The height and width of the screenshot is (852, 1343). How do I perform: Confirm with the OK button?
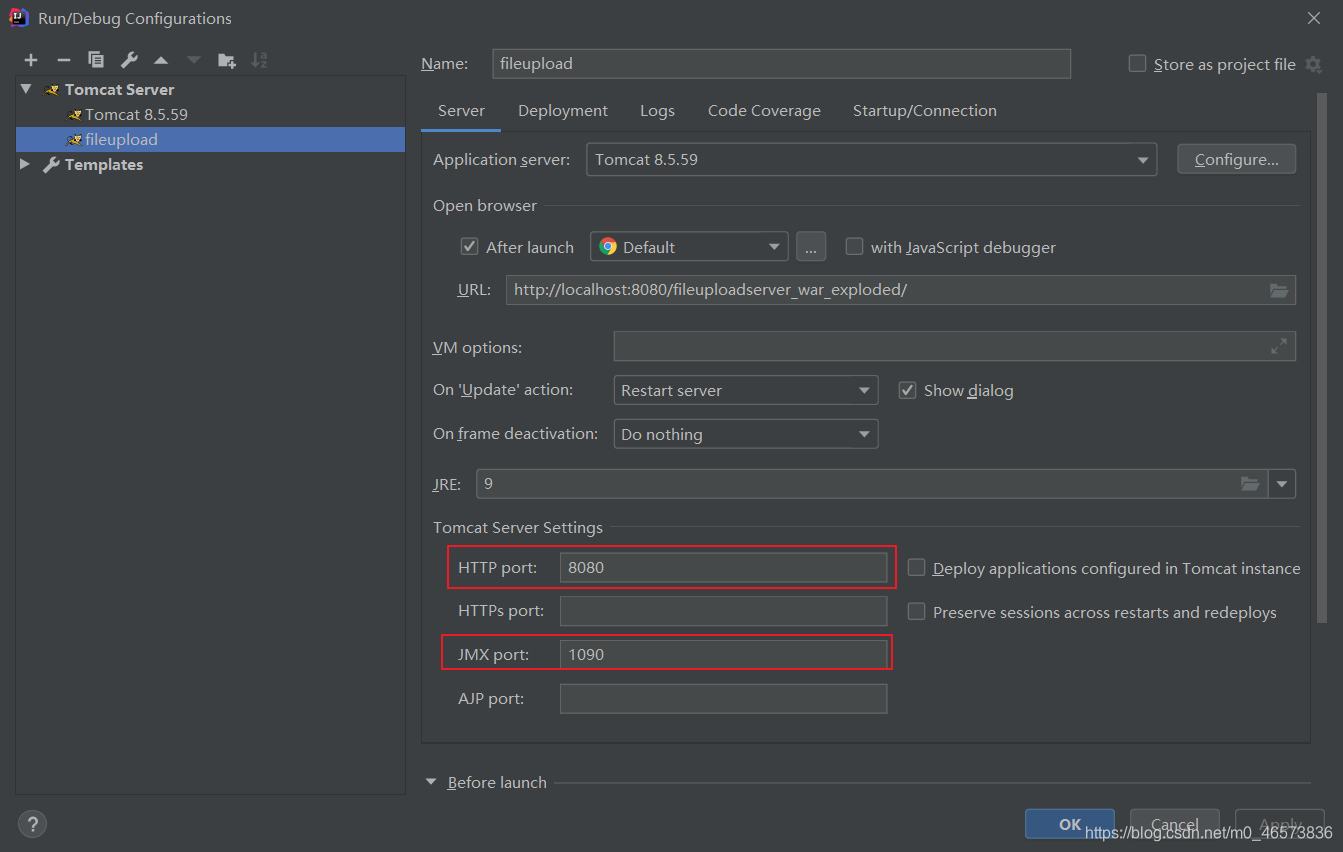(x=1070, y=824)
